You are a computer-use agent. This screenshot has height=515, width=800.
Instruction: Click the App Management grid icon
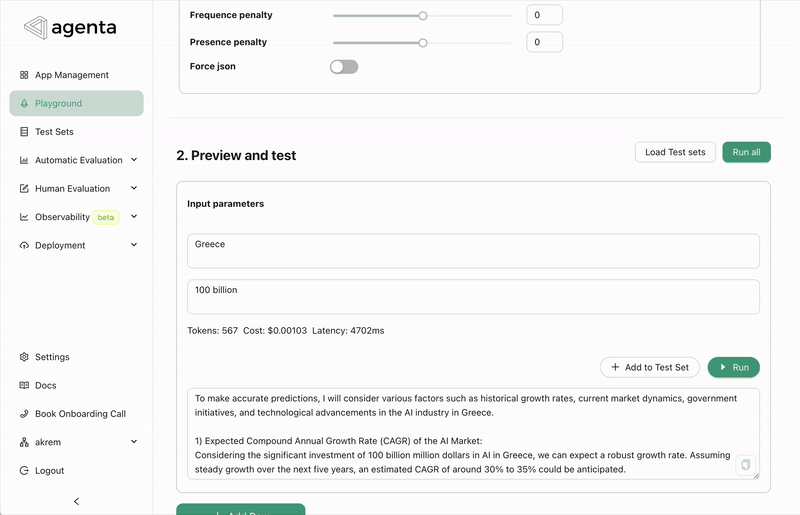pyautogui.click(x=25, y=75)
